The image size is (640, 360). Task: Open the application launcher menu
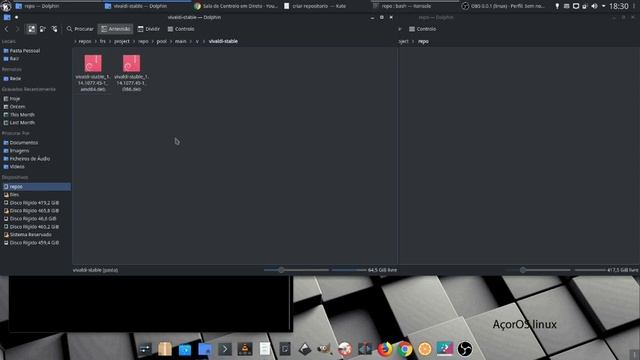pyautogui.click(x=6, y=6)
